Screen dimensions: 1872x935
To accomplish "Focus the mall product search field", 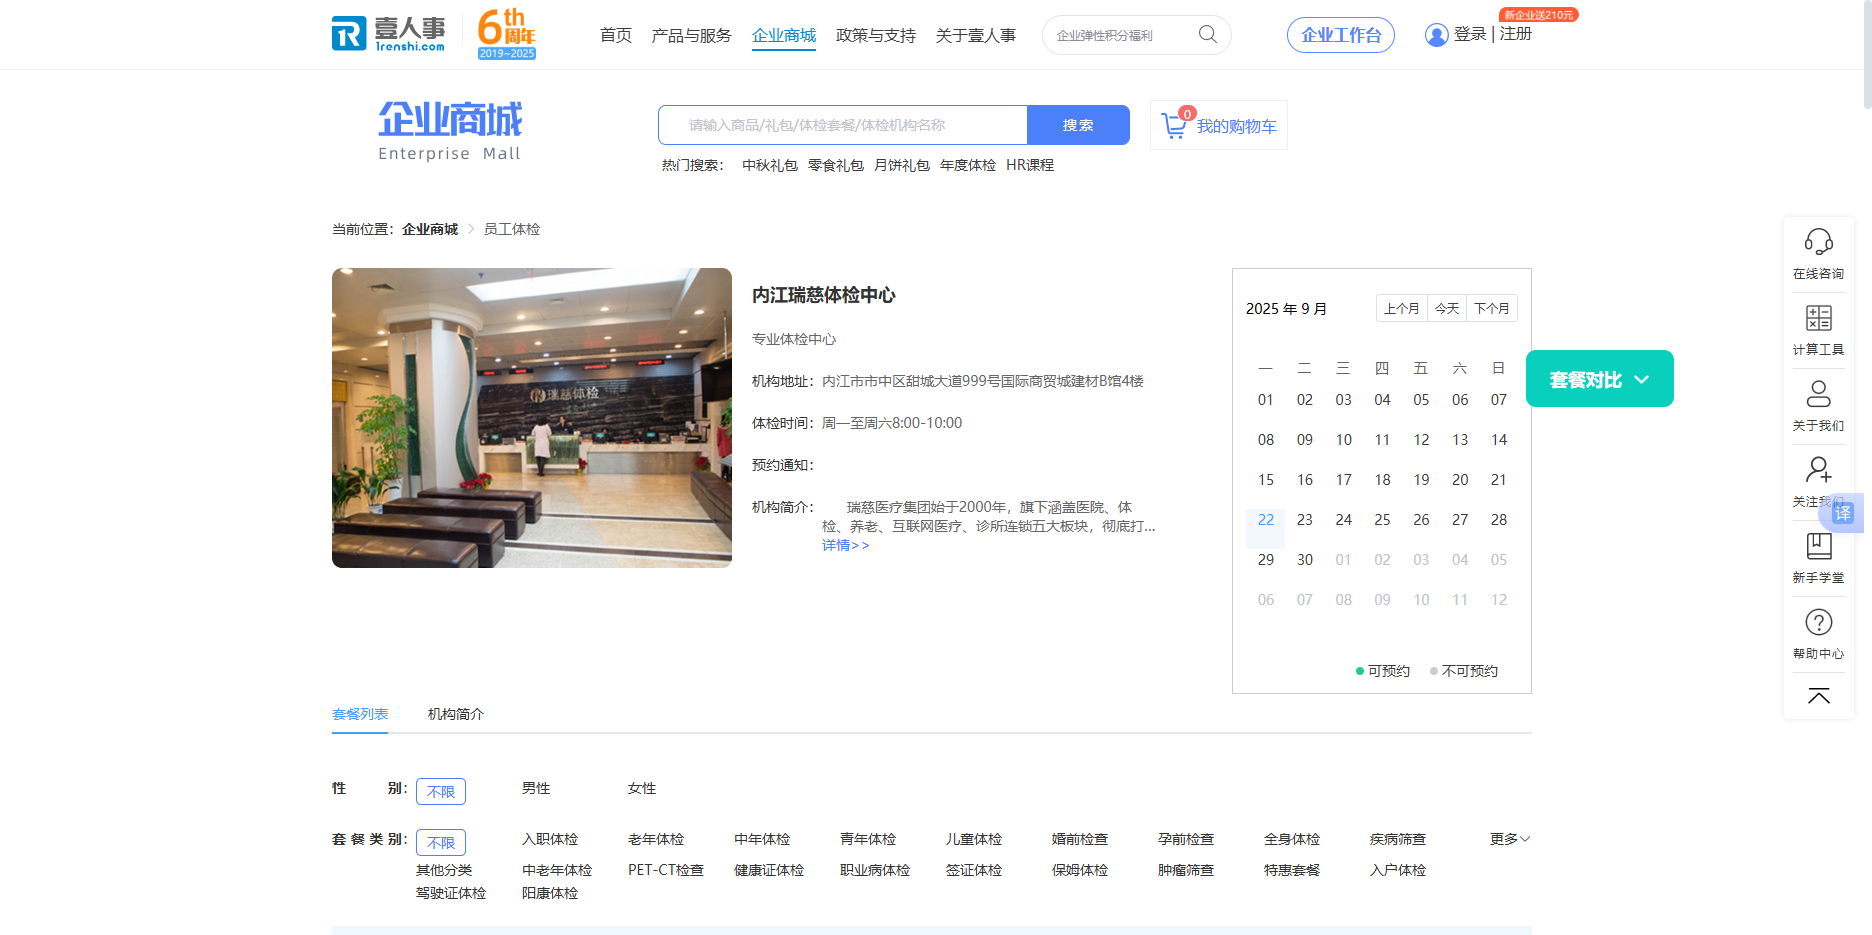I will [843, 125].
